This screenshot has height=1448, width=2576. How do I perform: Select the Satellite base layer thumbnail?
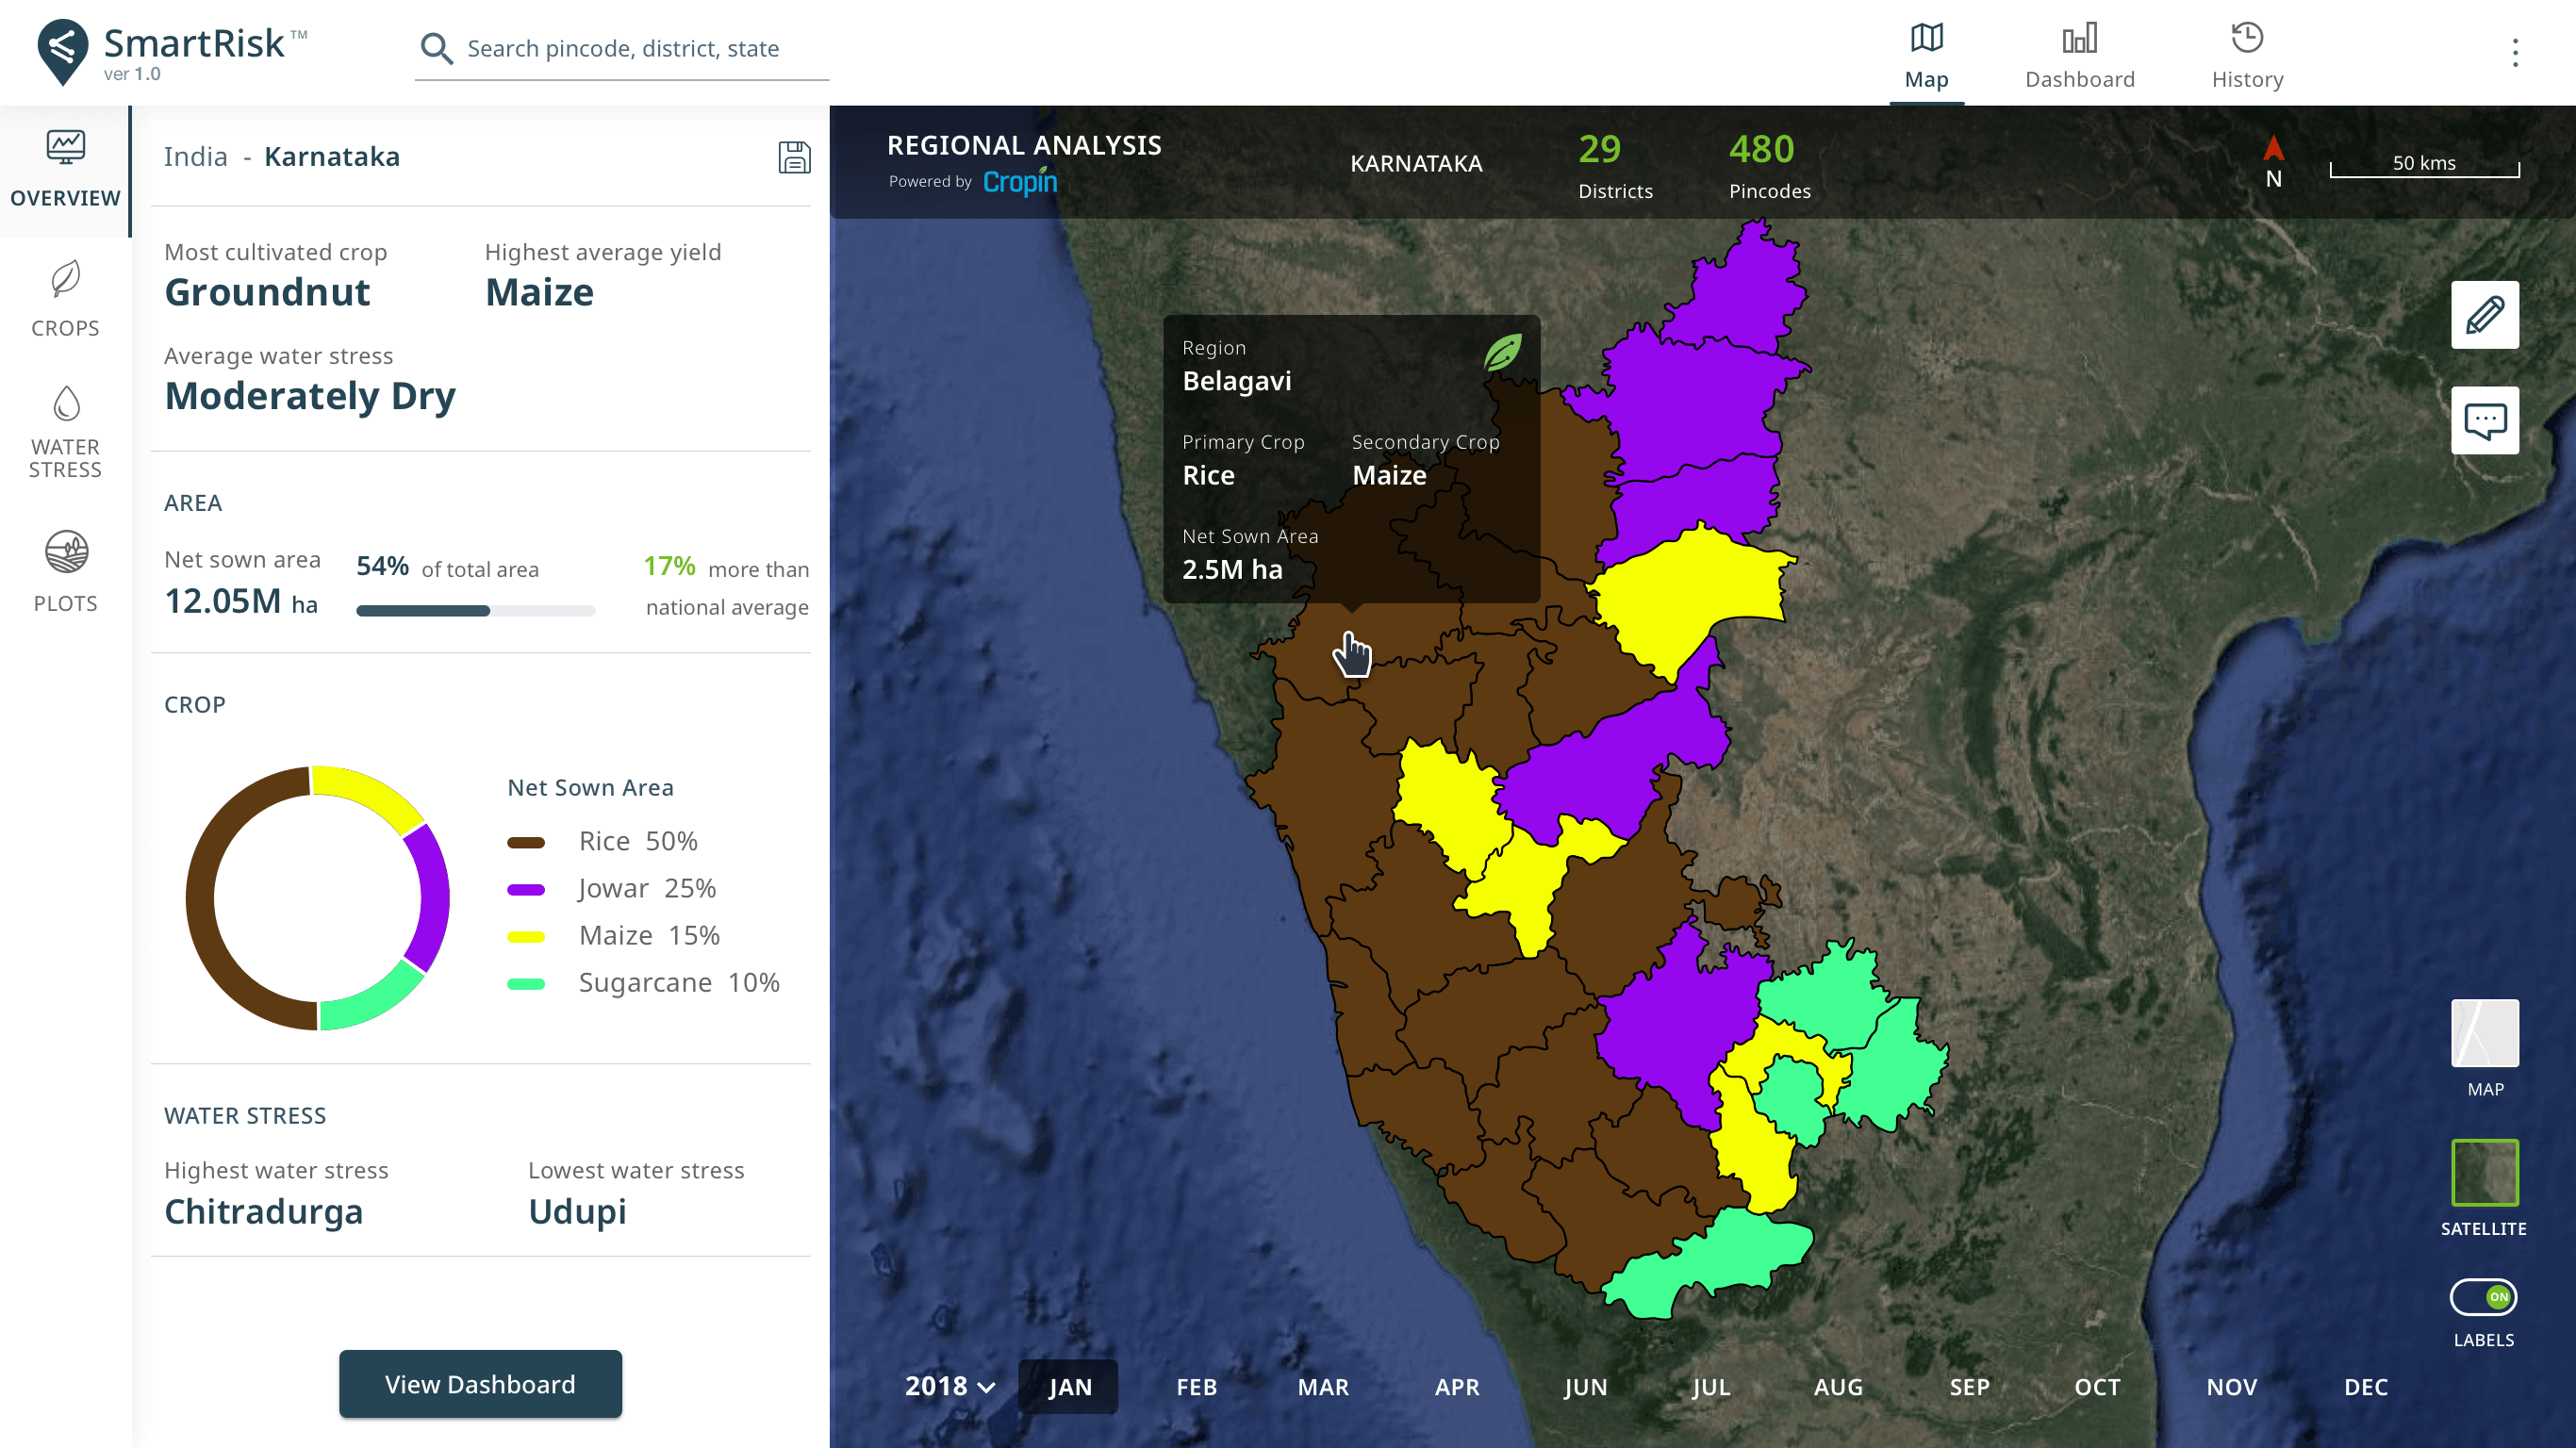(2484, 1173)
